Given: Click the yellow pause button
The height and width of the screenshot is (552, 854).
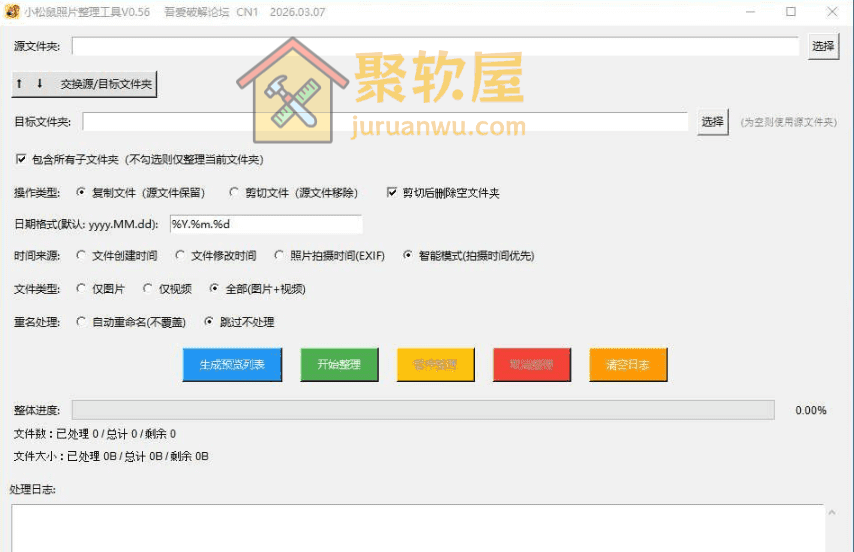Looking at the screenshot, I should click(436, 365).
